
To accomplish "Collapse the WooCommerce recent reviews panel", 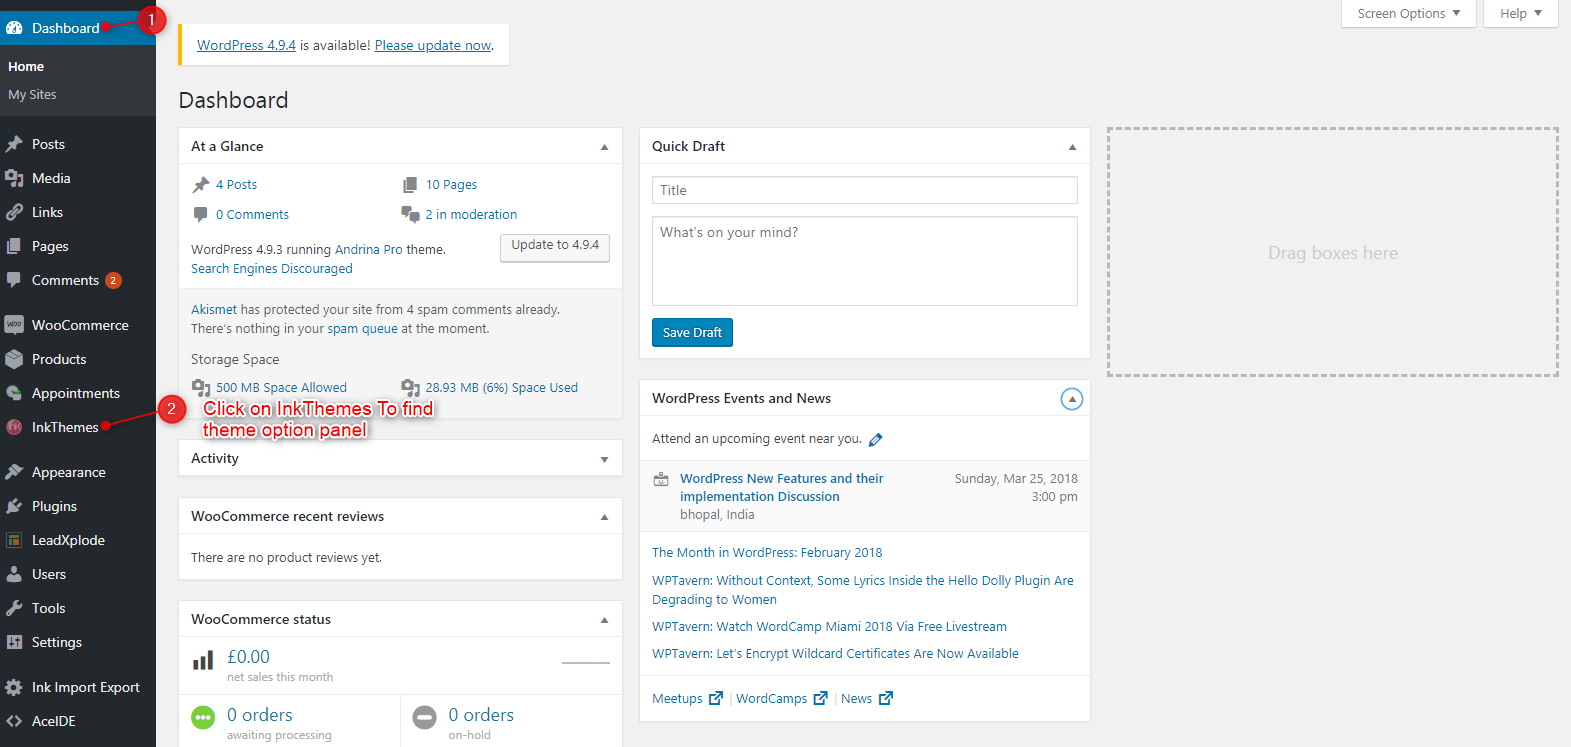I will coord(604,517).
